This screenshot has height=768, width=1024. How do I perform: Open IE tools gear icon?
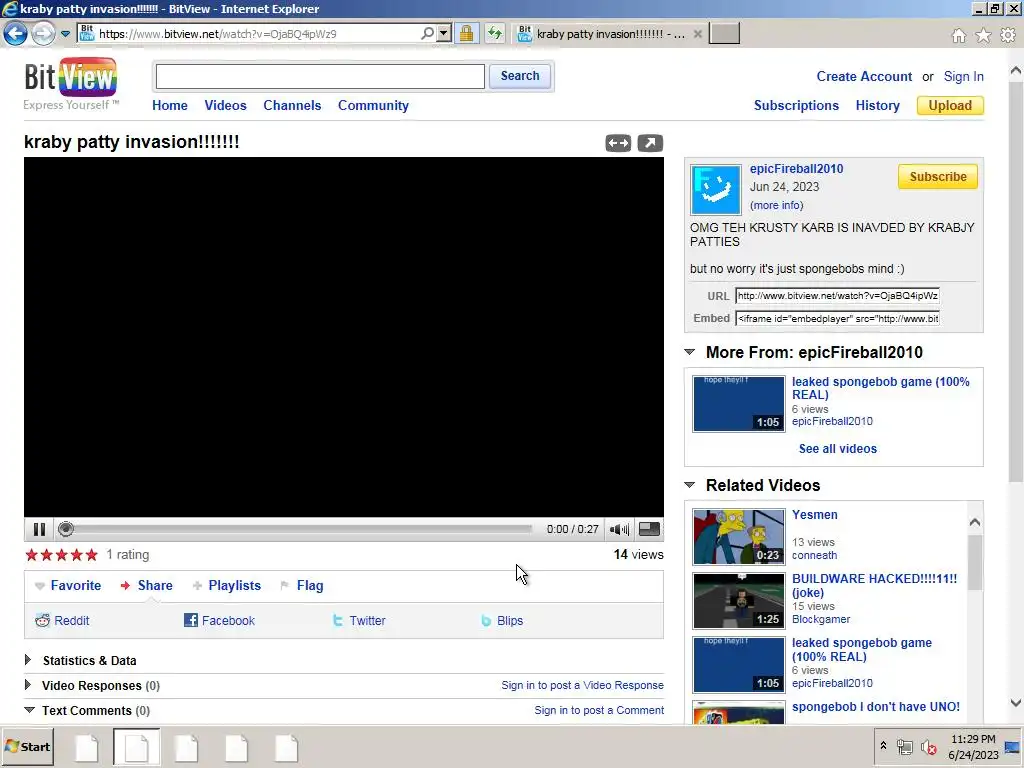tap(1008, 35)
